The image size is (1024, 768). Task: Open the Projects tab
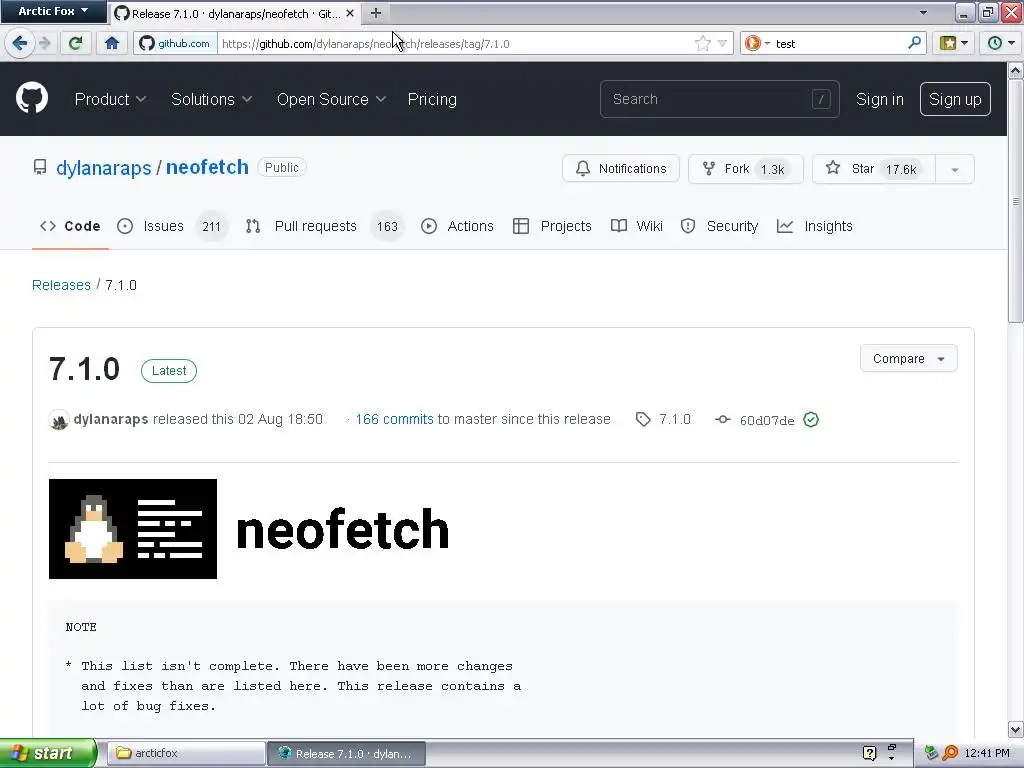[552, 226]
